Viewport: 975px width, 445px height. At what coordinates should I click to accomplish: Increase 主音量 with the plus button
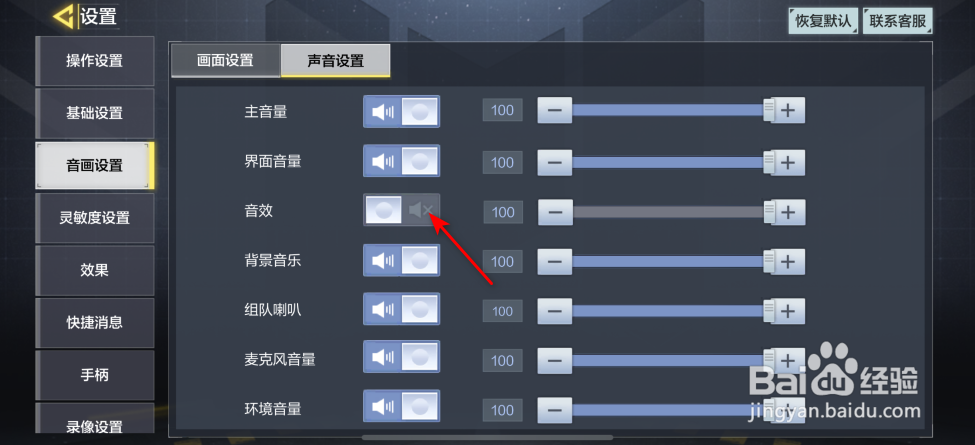click(788, 111)
